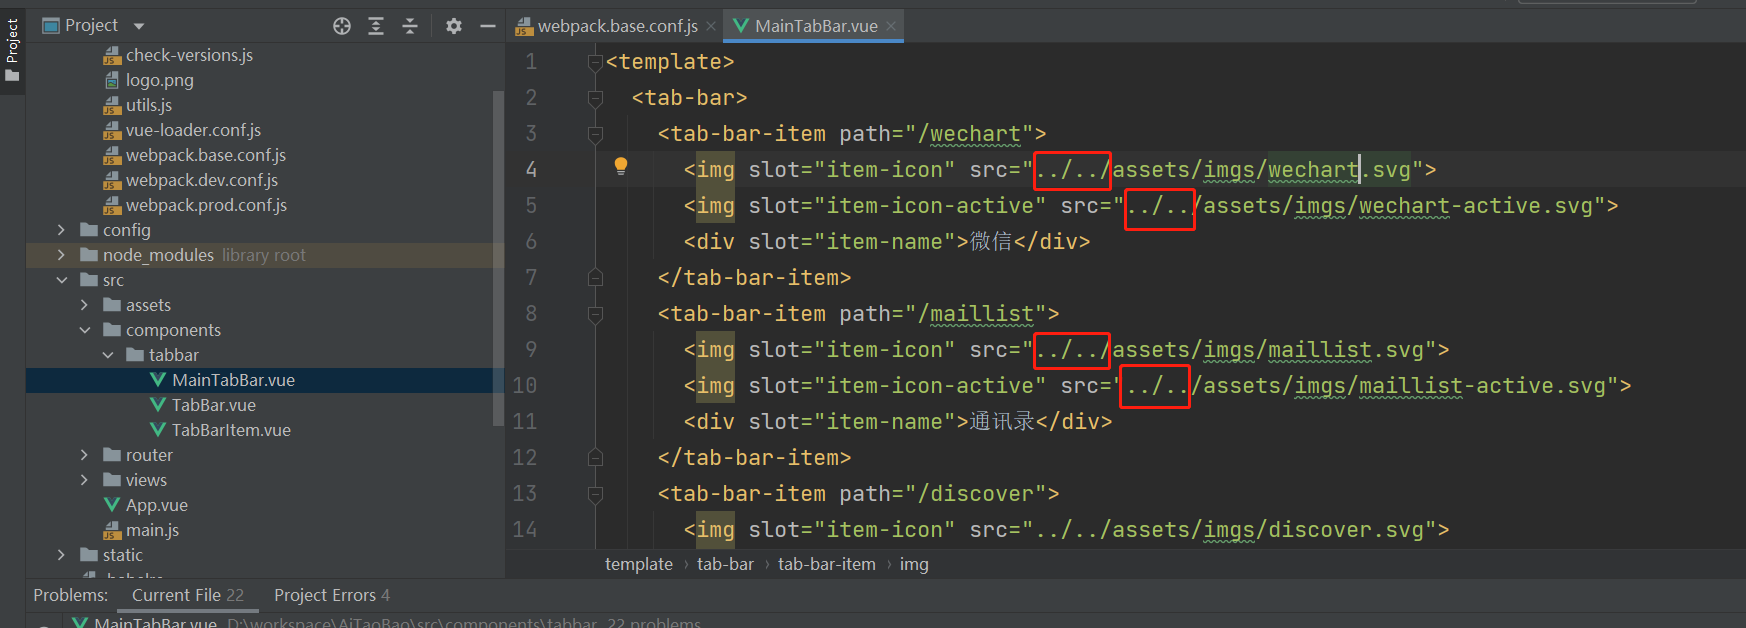Expand the config folder
The height and width of the screenshot is (628, 1746).
61,230
